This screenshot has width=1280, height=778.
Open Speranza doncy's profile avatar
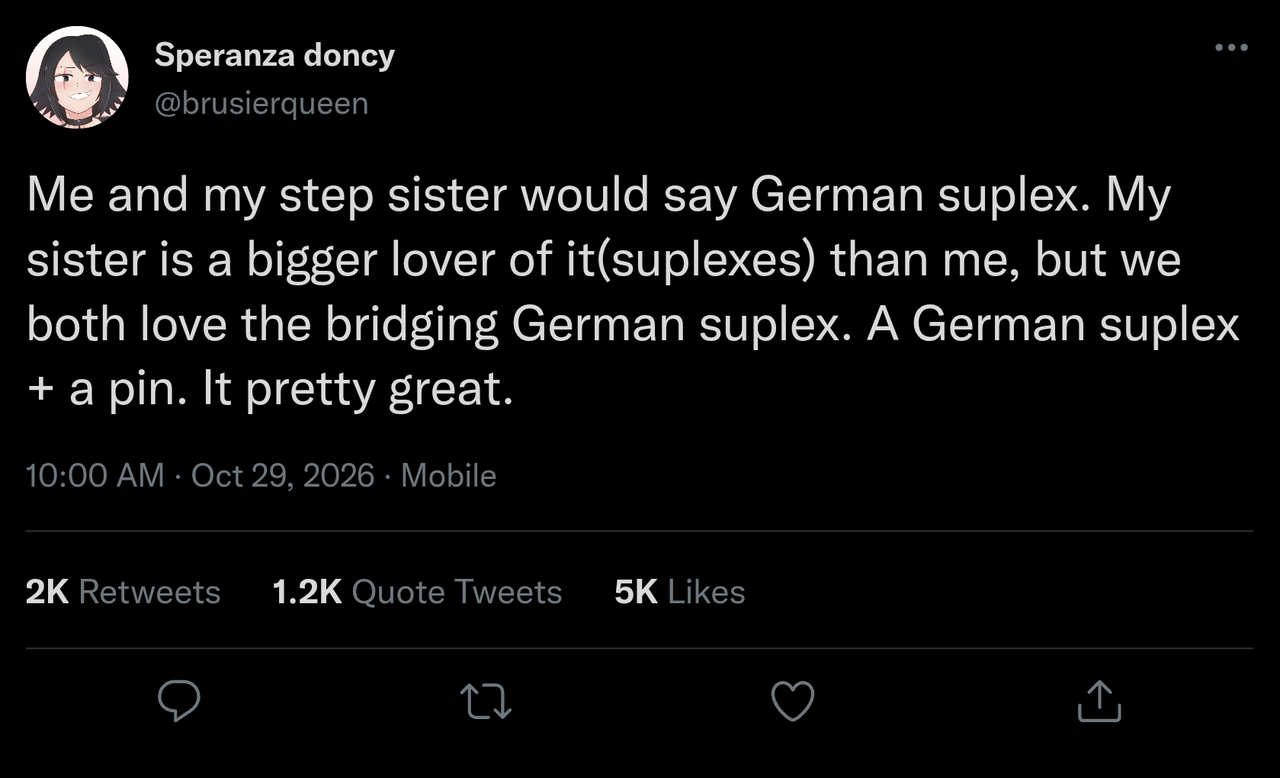click(78, 78)
